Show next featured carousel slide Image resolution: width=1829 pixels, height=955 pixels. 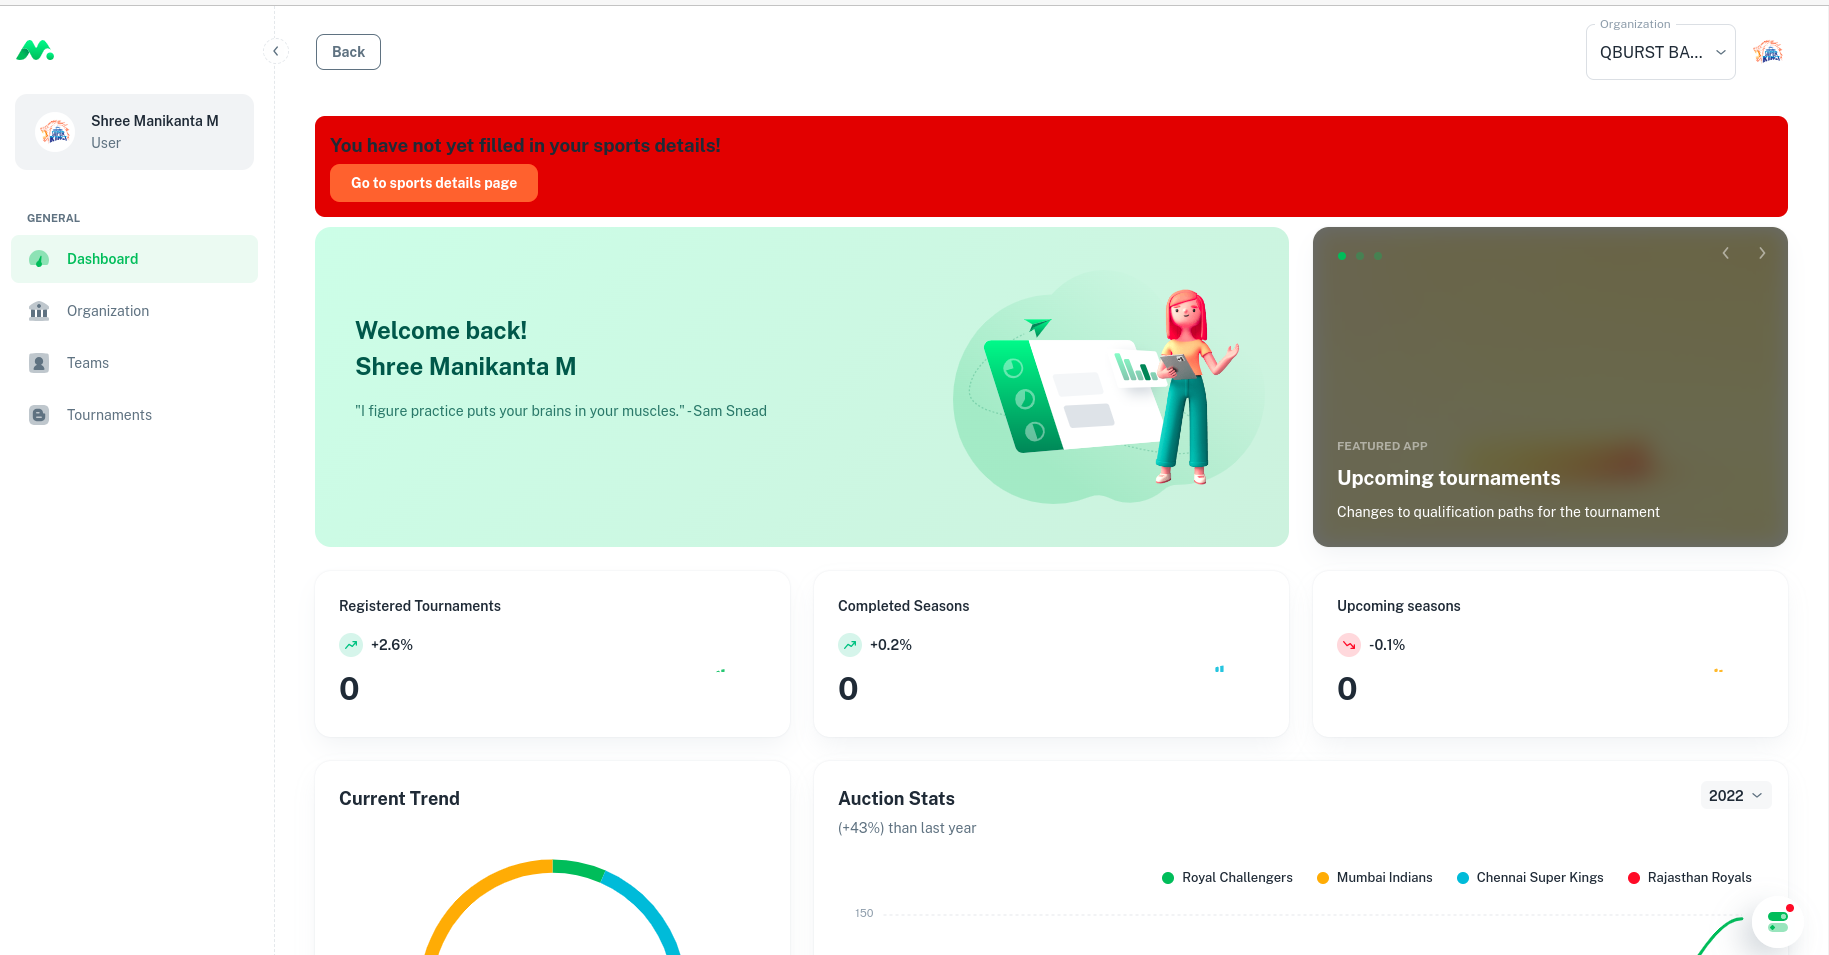(x=1762, y=253)
